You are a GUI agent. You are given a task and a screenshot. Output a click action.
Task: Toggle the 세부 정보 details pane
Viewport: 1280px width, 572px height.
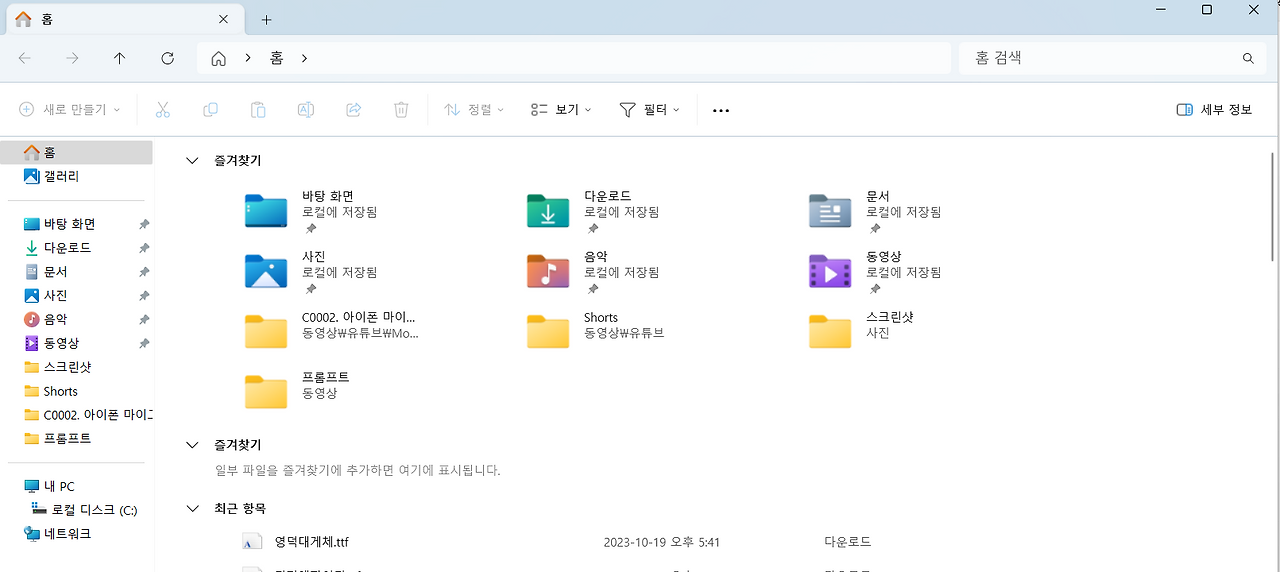(x=1215, y=110)
